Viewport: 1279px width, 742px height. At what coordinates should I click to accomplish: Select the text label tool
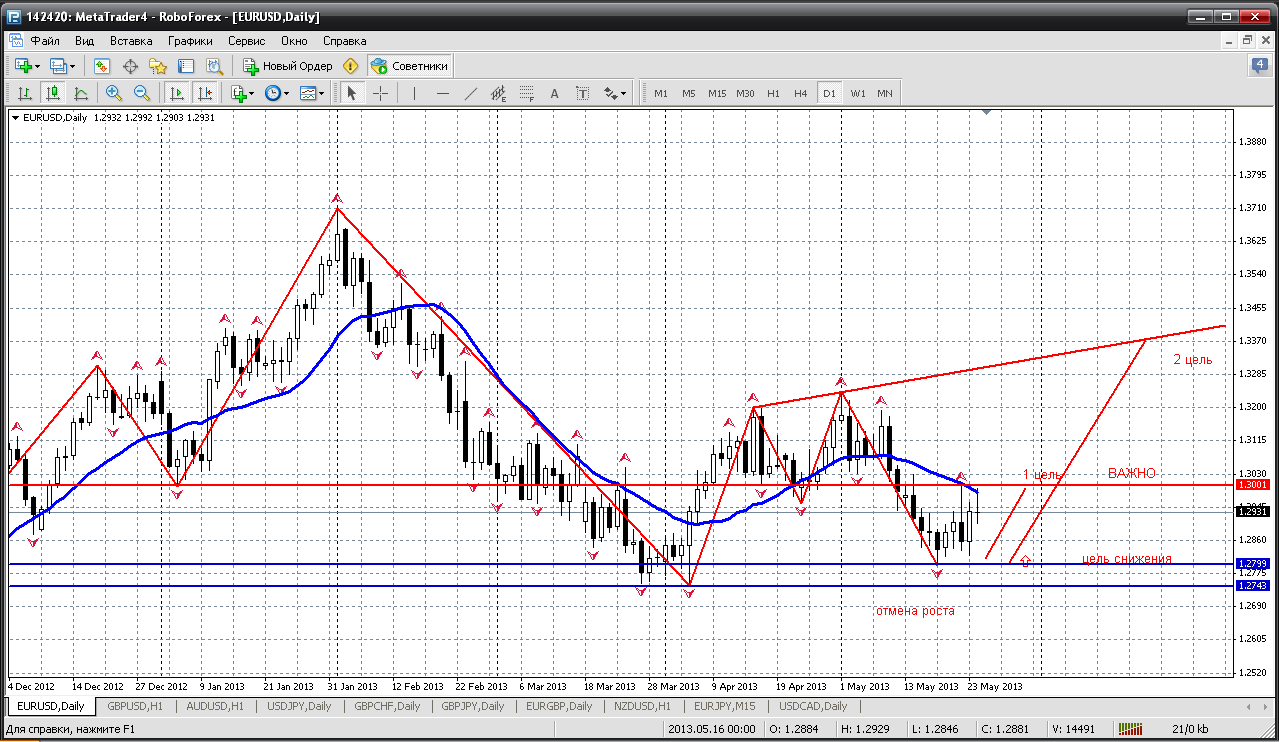tap(583, 93)
